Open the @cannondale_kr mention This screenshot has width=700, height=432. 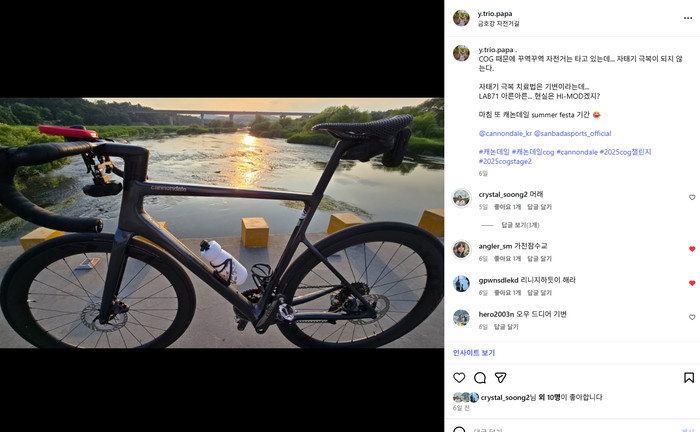[505, 133]
